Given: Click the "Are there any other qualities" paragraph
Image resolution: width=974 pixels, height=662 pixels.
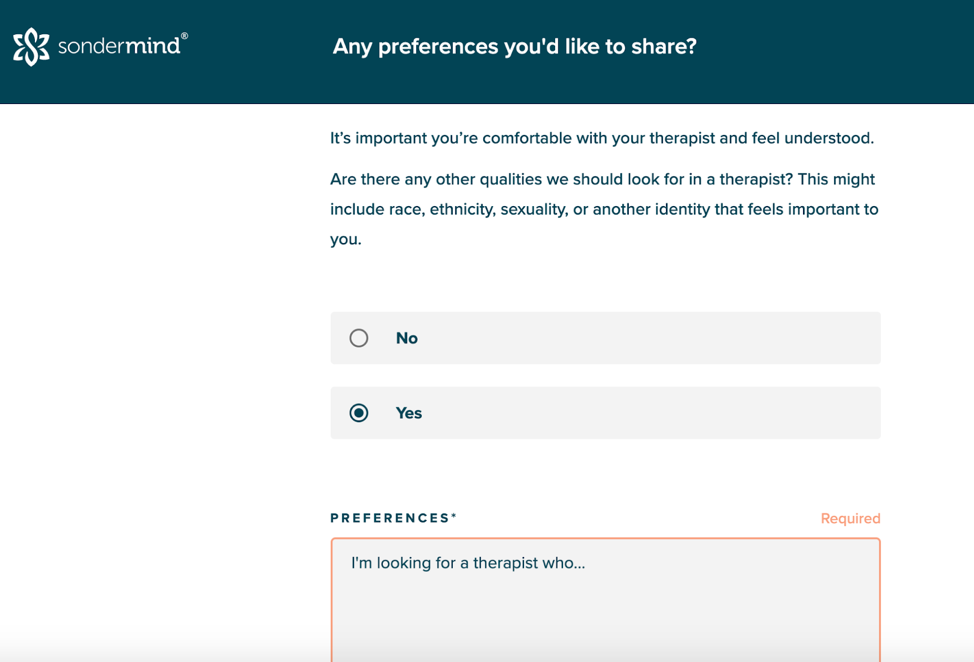Looking at the screenshot, I should coord(604,210).
